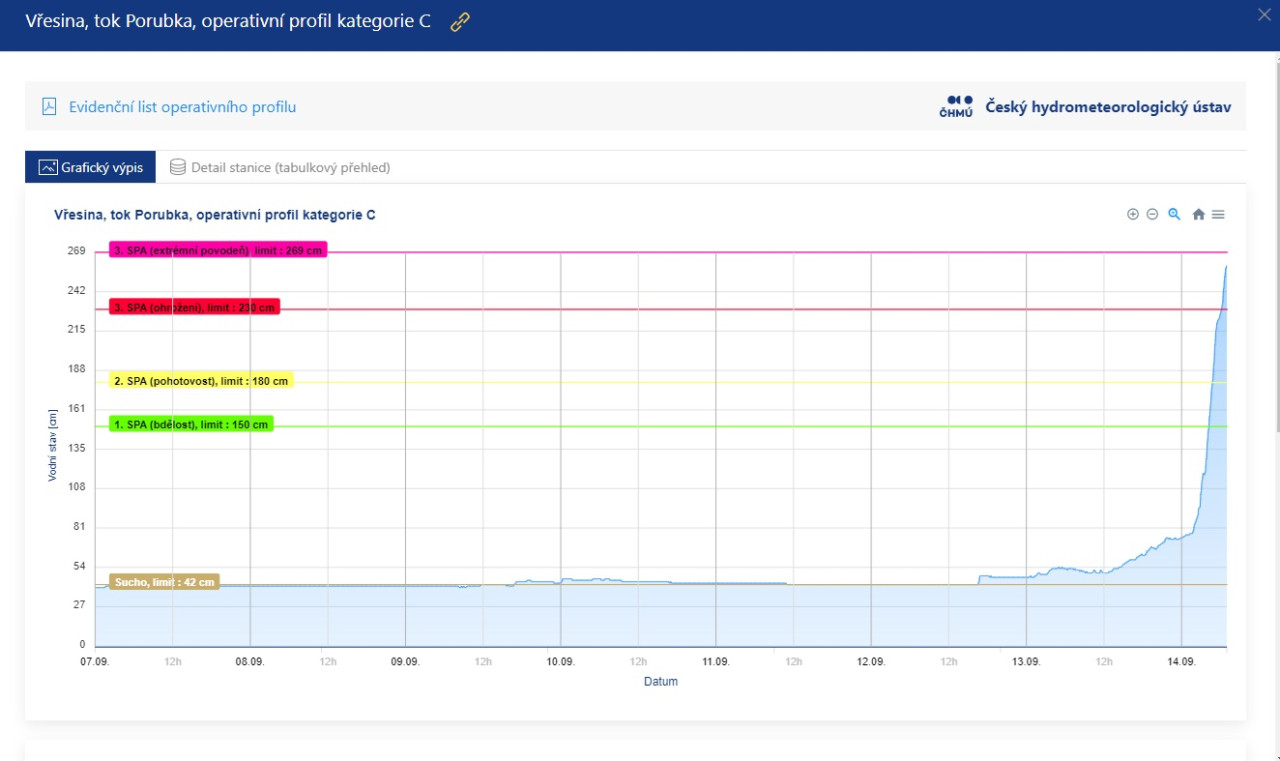The image size is (1280, 761).
Task: Zoom in chart with plus icon
Action: pyautogui.click(x=1133, y=214)
